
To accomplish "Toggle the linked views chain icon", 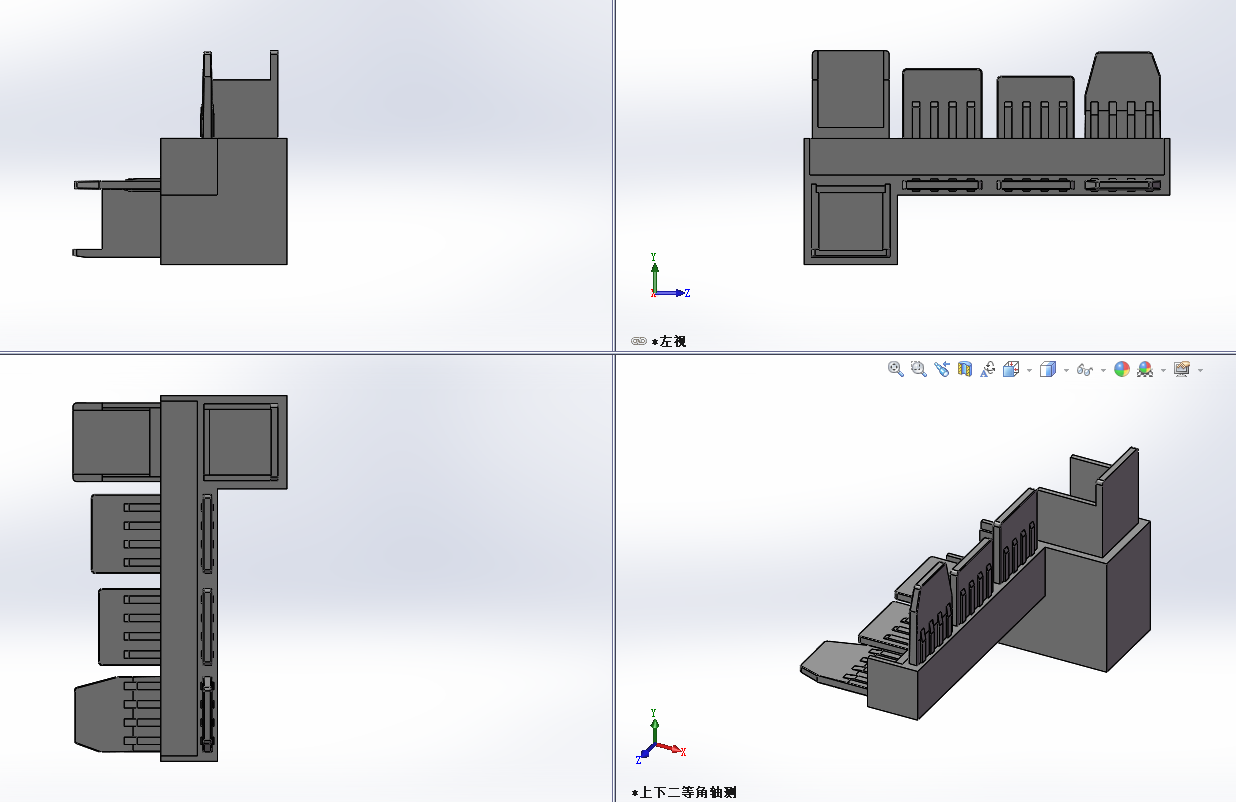I will point(639,341).
